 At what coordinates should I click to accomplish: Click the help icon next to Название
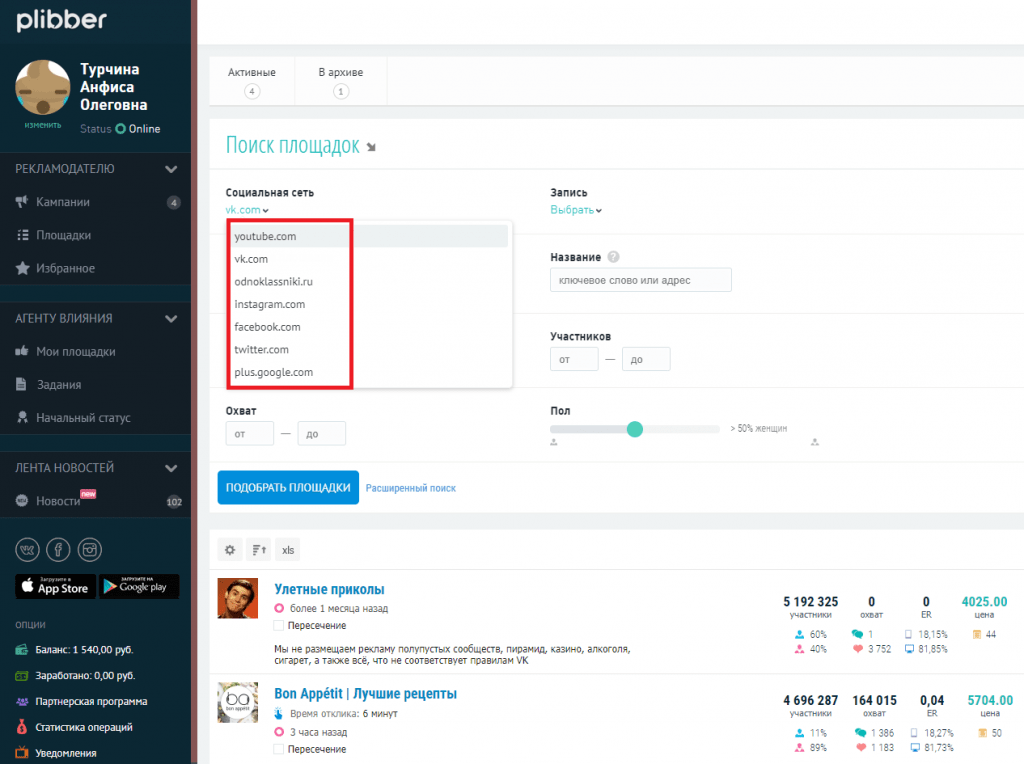tap(613, 257)
